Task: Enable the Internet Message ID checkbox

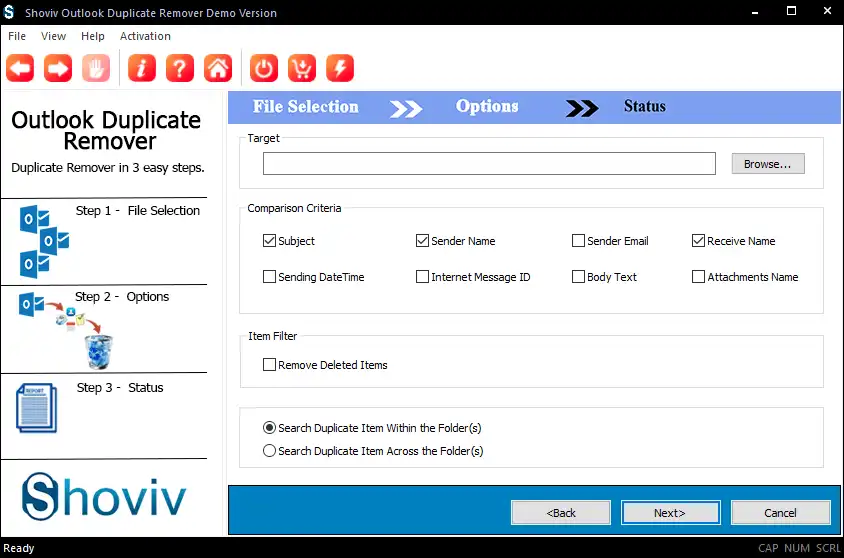Action: (x=422, y=277)
